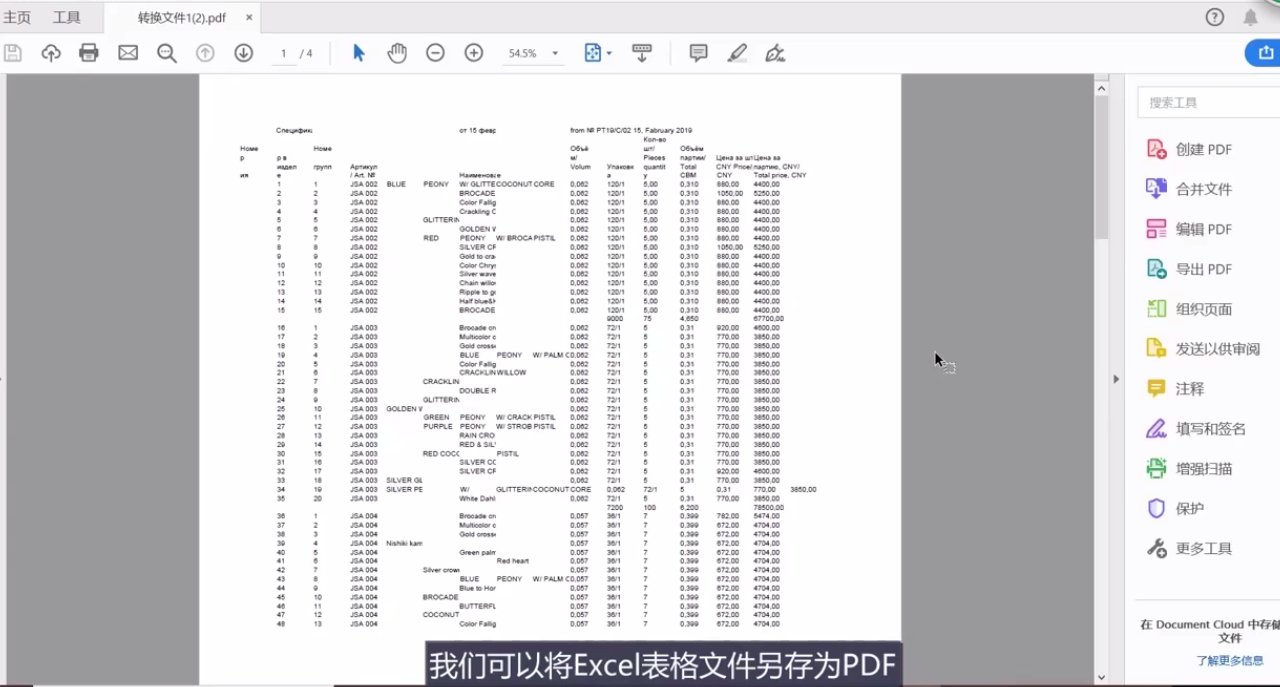Click the document vertical scrollbar thumb

click(1101, 169)
